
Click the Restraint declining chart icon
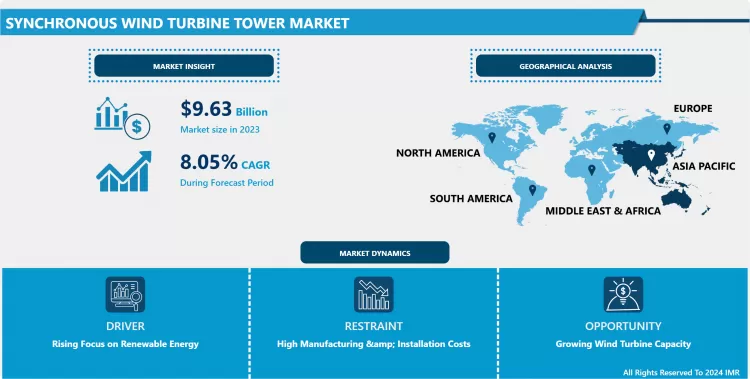point(374,294)
